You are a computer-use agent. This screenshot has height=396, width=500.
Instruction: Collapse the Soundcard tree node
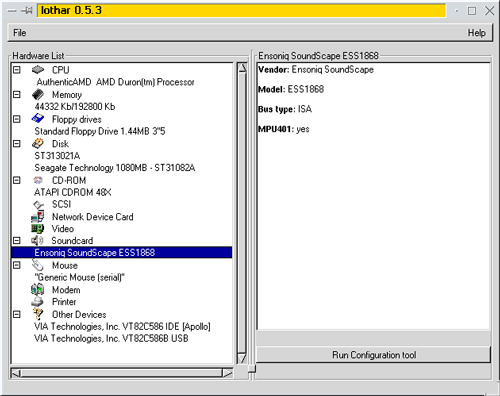point(17,241)
